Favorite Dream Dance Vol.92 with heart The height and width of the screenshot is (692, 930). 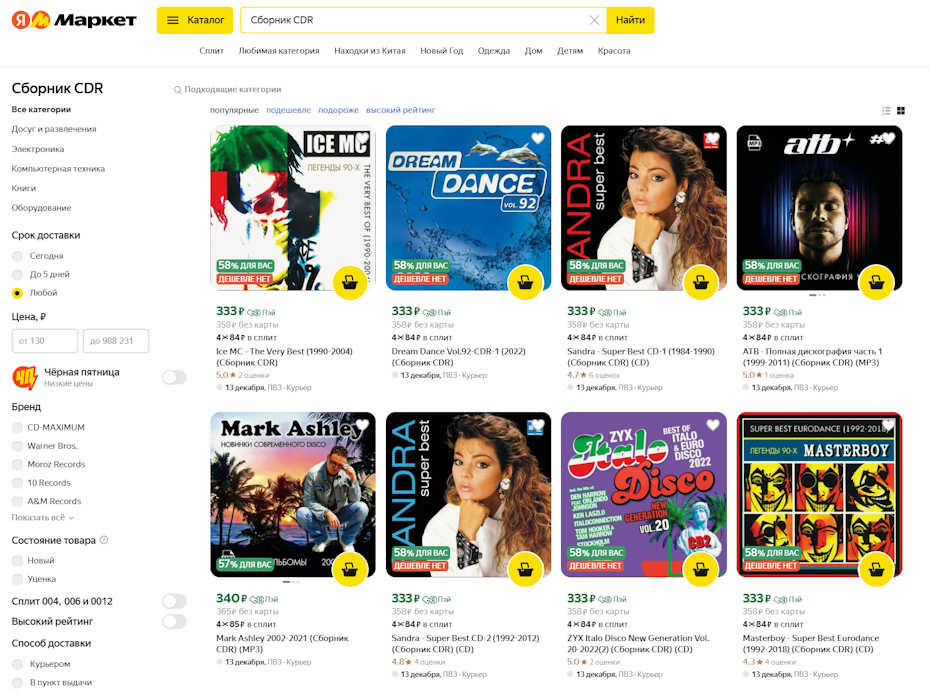click(537, 138)
